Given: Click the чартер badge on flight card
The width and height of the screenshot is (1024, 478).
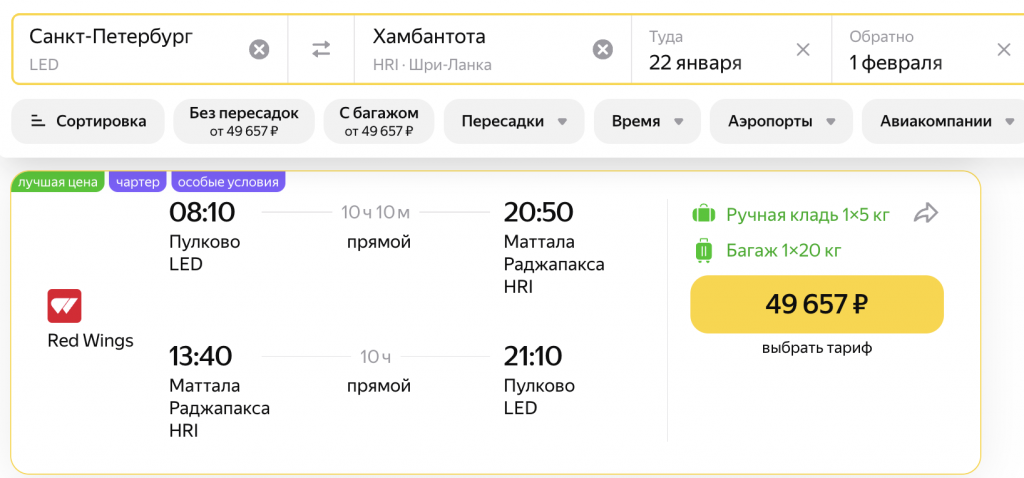Looking at the screenshot, I should click(137, 182).
